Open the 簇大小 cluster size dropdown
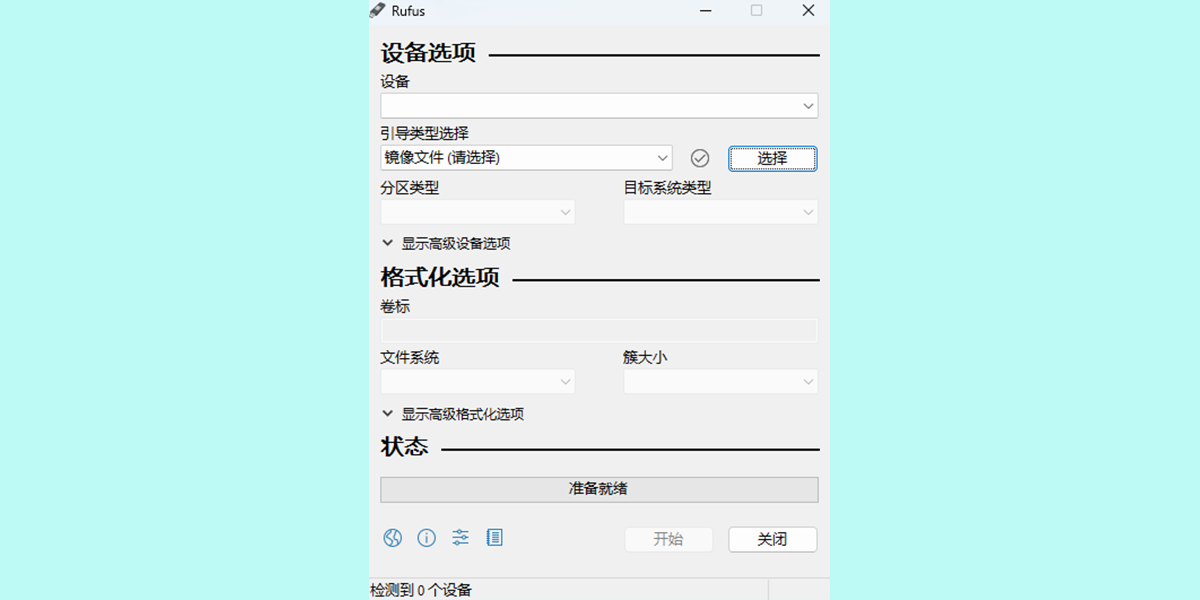The height and width of the screenshot is (600, 1200). click(x=721, y=382)
